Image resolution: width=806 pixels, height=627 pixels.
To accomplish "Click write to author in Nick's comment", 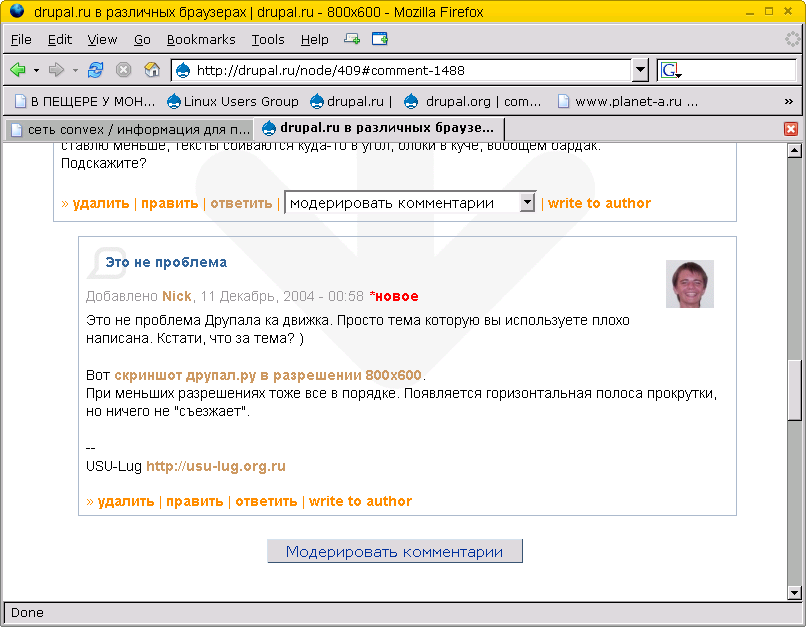I will [x=360, y=502].
